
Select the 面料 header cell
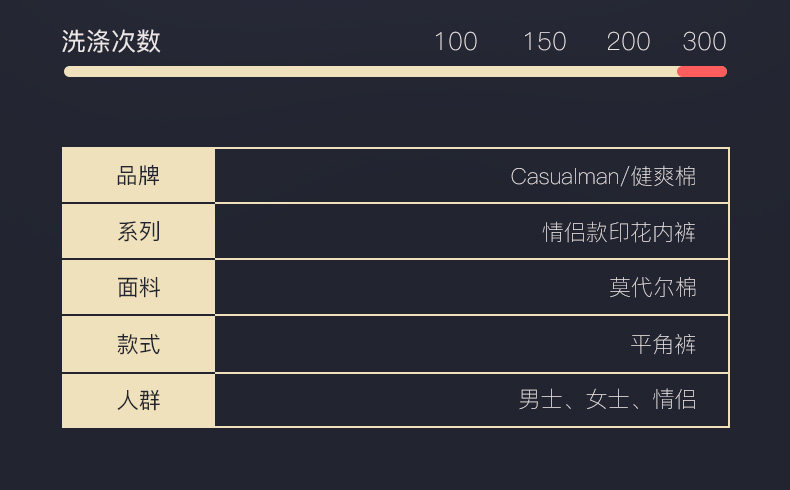click(x=139, y=288)
